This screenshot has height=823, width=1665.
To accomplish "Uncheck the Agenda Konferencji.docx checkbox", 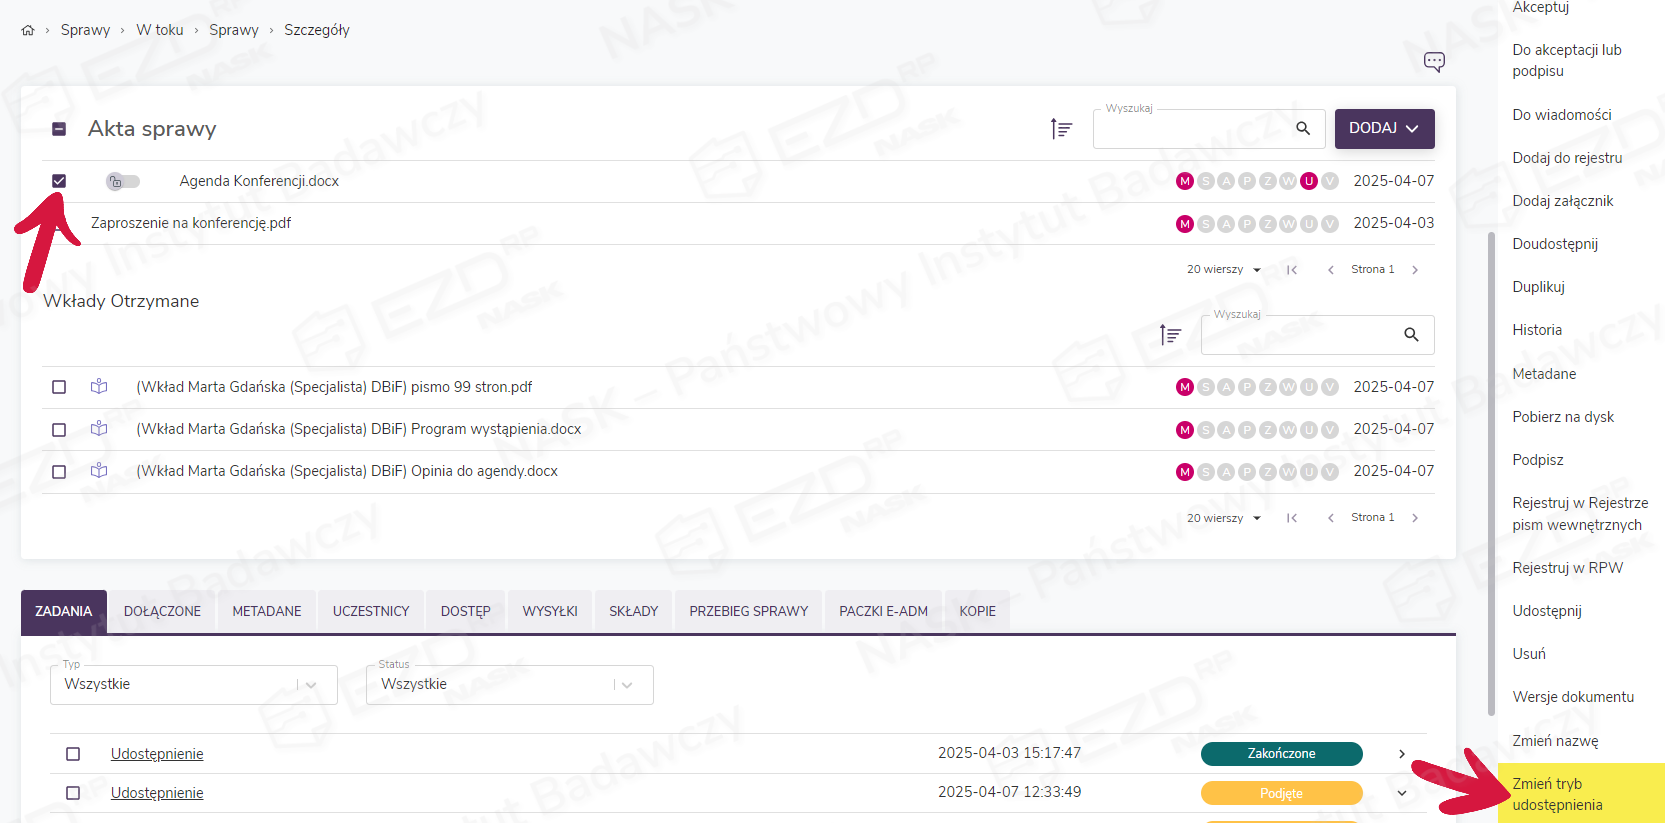I will [x=59, y=181].
